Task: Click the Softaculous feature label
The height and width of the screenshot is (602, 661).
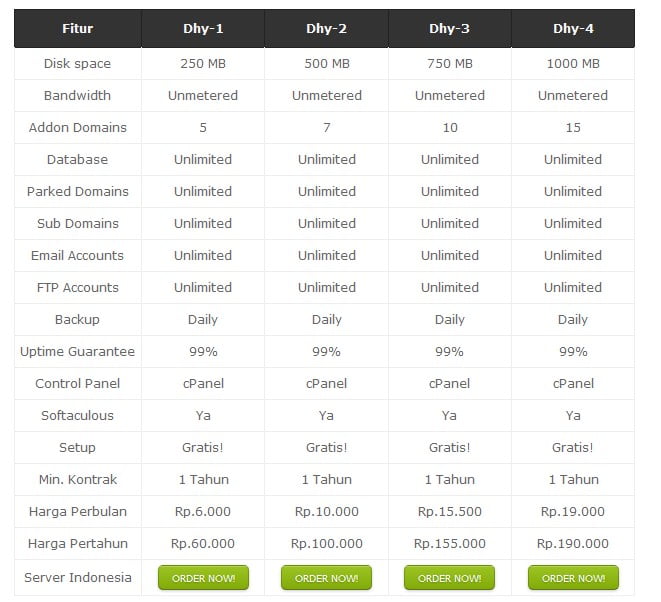Action: [77, 416]
